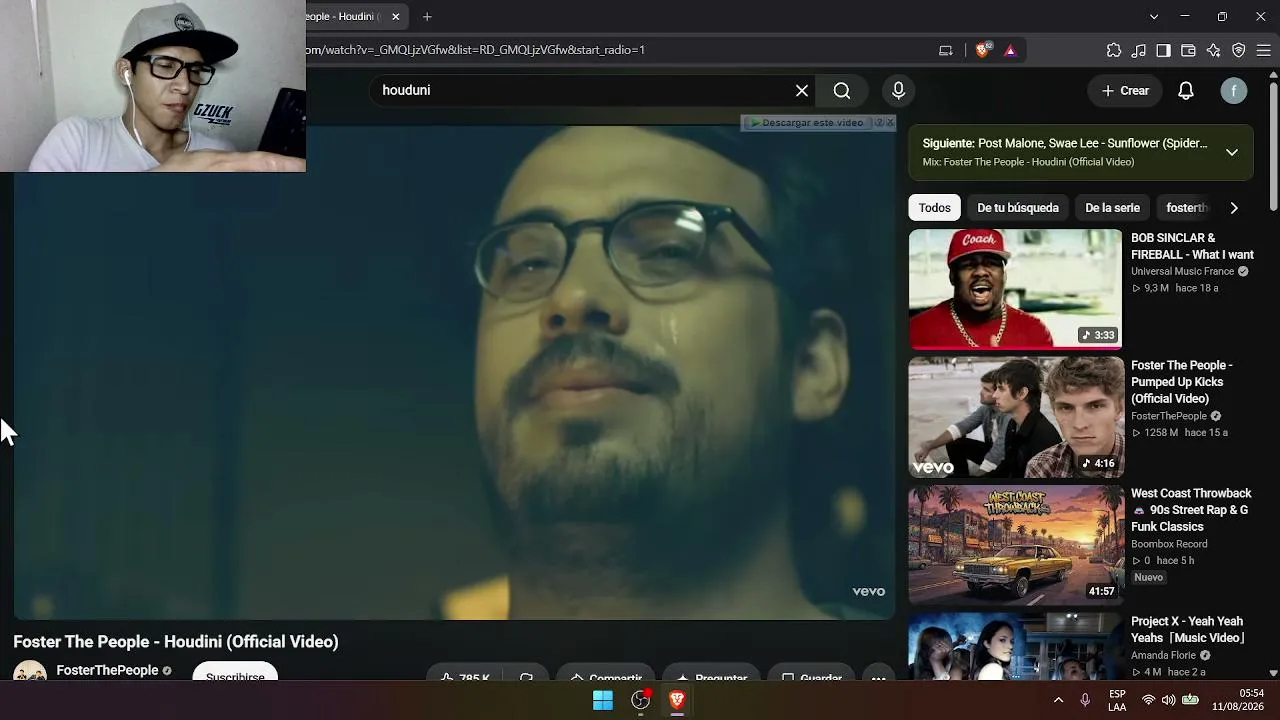Close the Houdini browser tab
Screen dimensions: 1280x720
[396, 17]
